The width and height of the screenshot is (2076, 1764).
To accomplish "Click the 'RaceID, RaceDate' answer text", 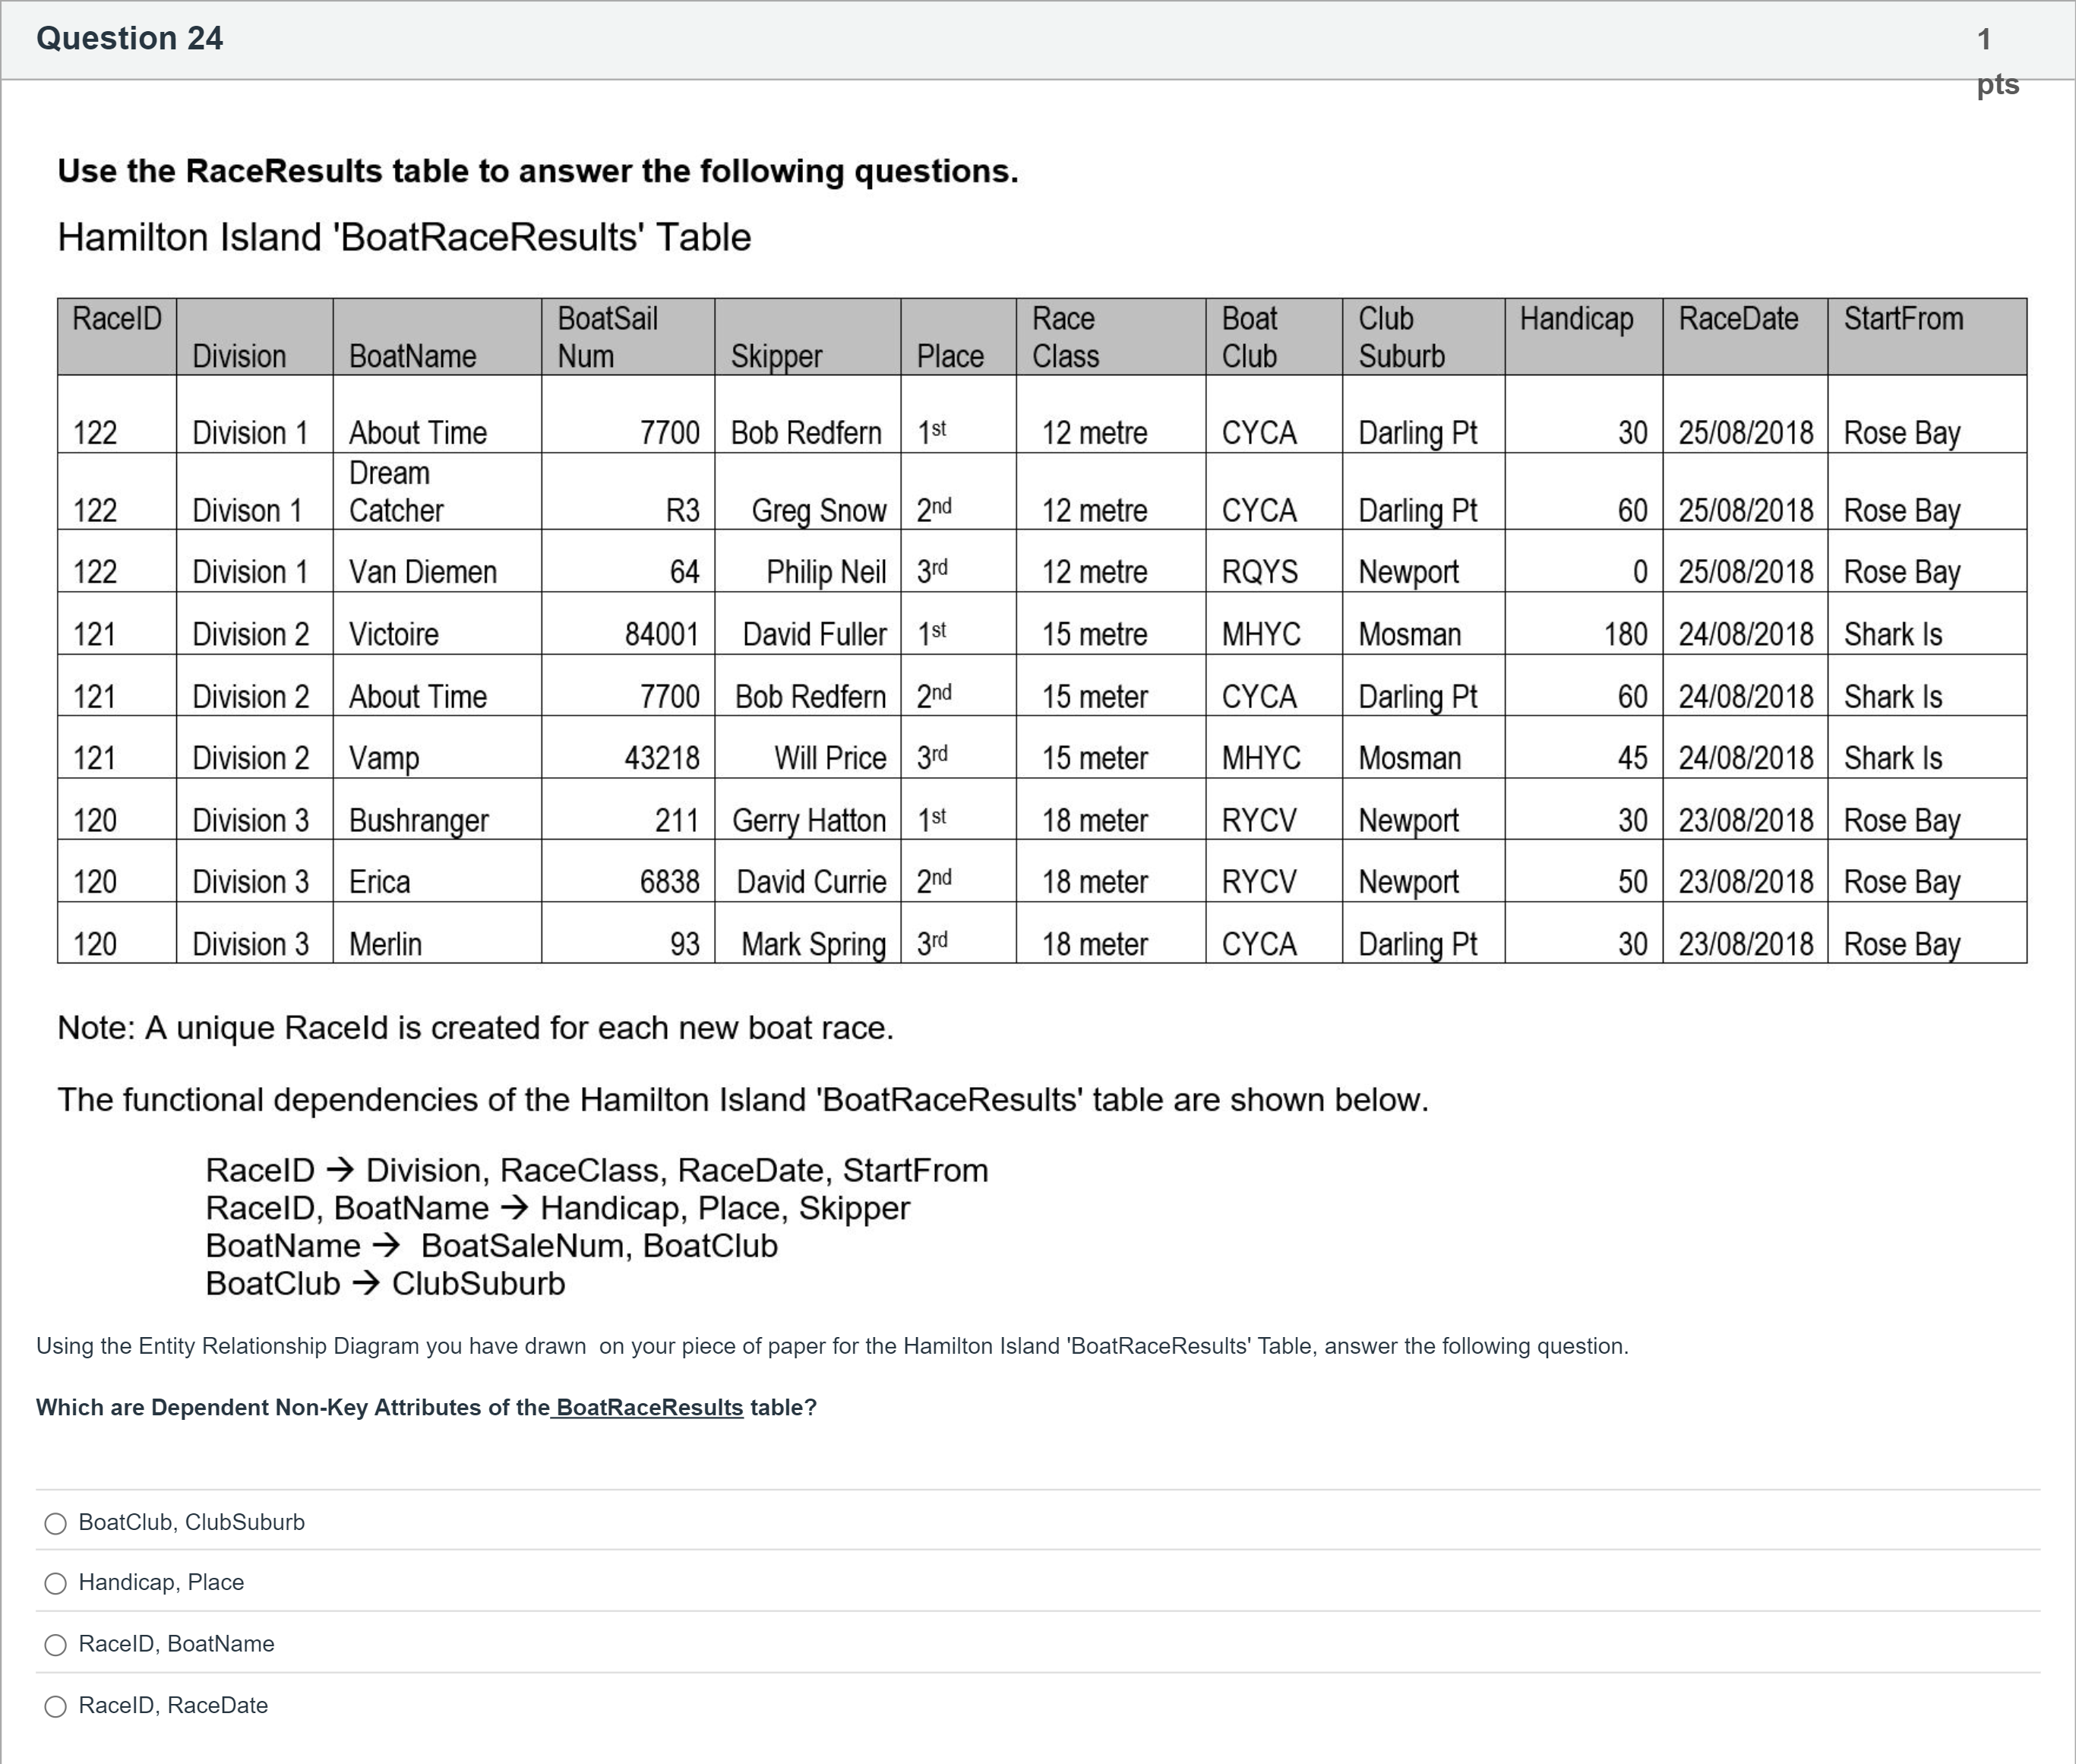I will pyautogui.click(x=173, y=1705).
